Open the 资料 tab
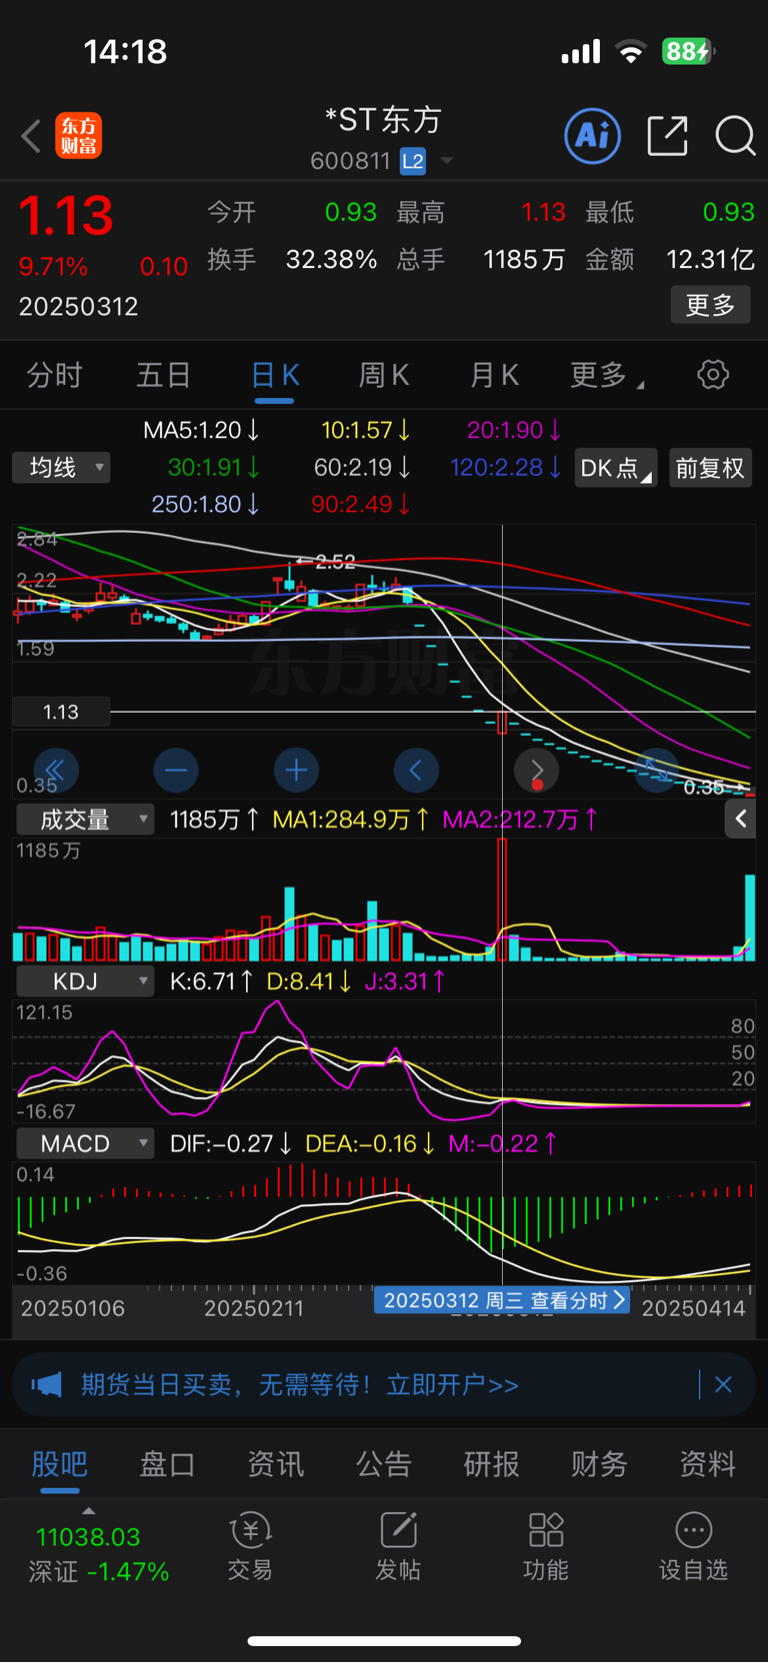This screenshot has width=768, height=1663. click(x=707, y=1464)
